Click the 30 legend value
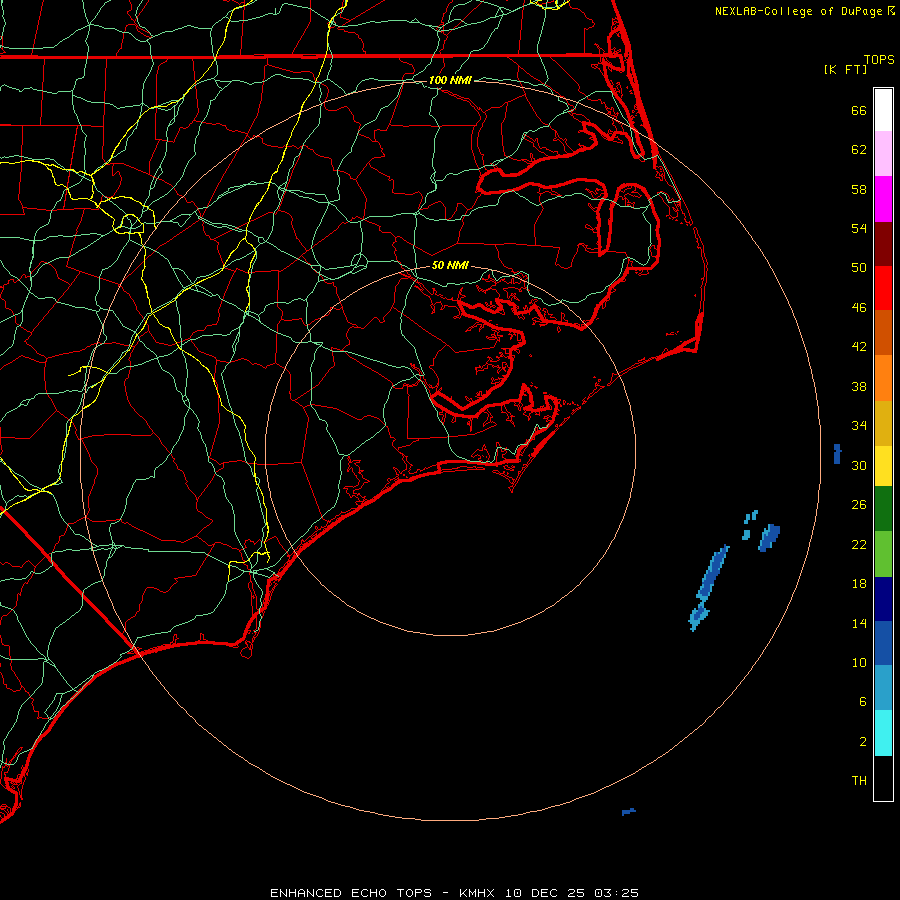This screenshot has height=900, width=900. click(x=859, y=465)
